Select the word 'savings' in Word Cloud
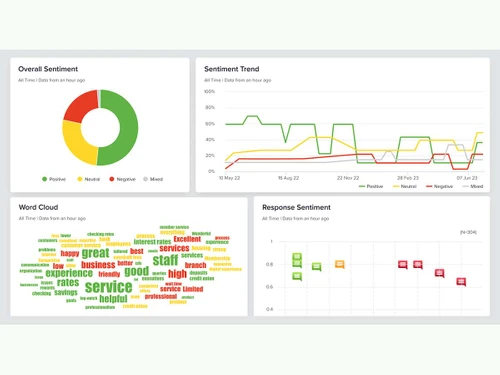 [66, 293]
